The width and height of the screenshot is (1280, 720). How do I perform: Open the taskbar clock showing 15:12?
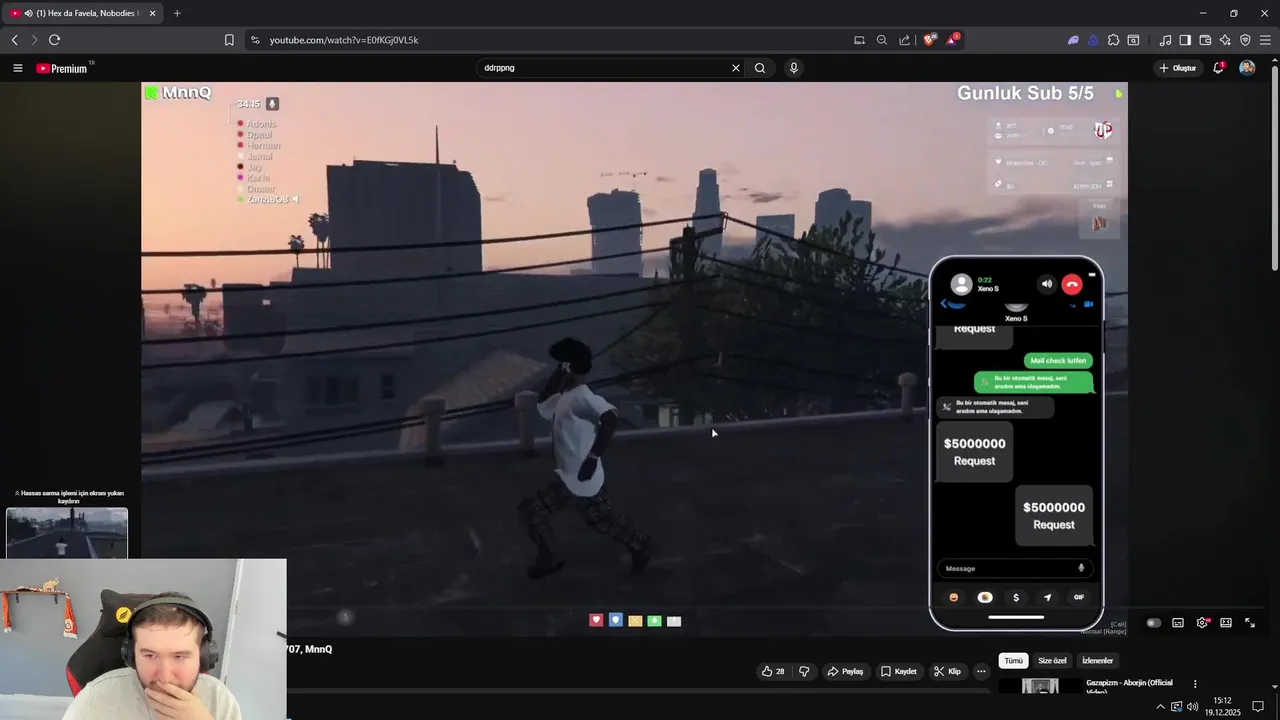point(1223,706)
